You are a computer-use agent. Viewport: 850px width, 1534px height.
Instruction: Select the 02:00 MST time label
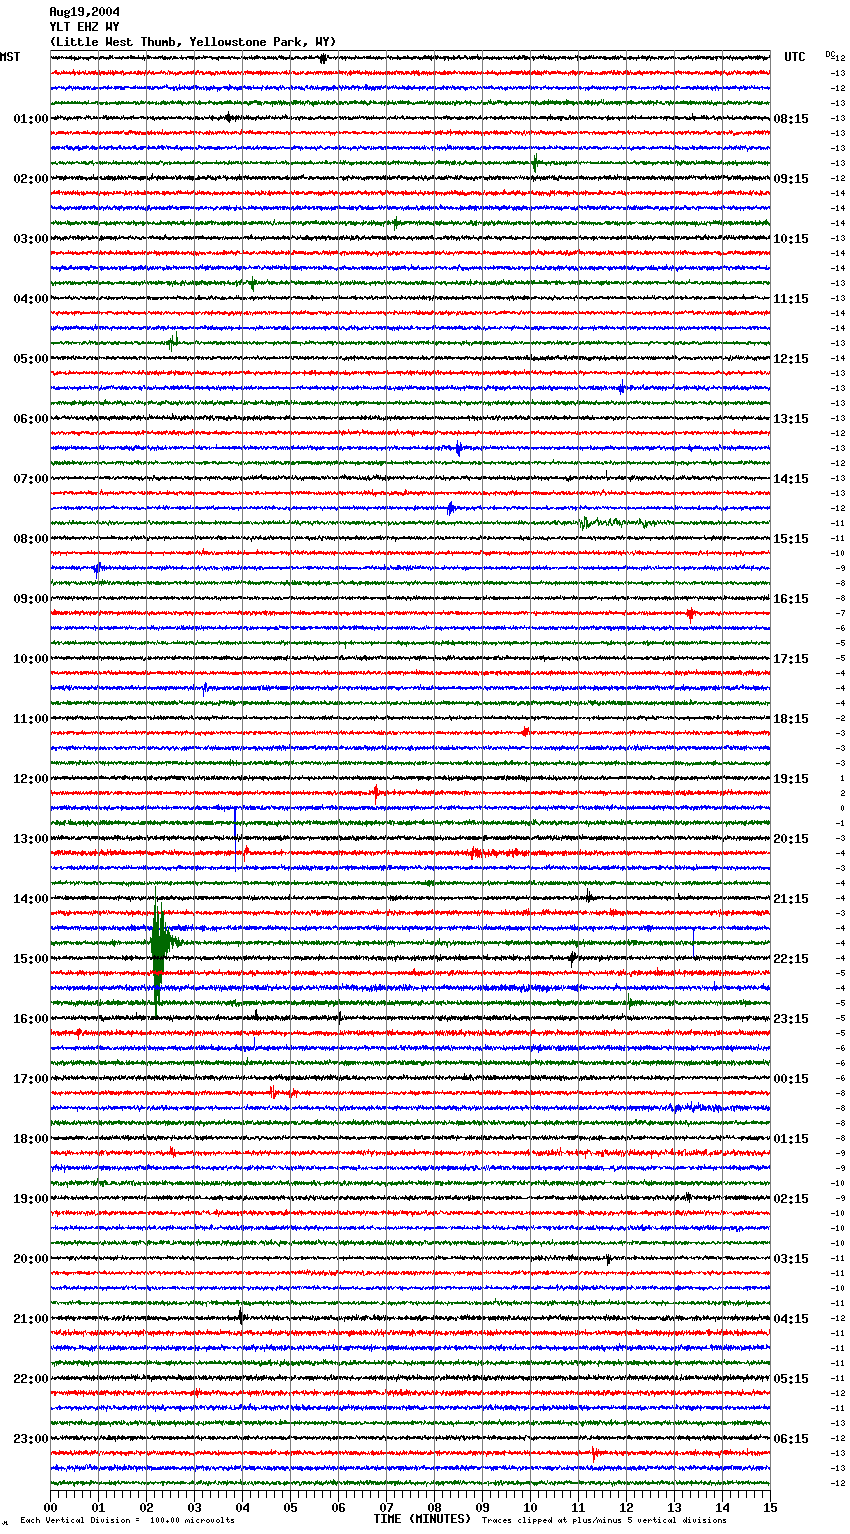tap(31, 179)
